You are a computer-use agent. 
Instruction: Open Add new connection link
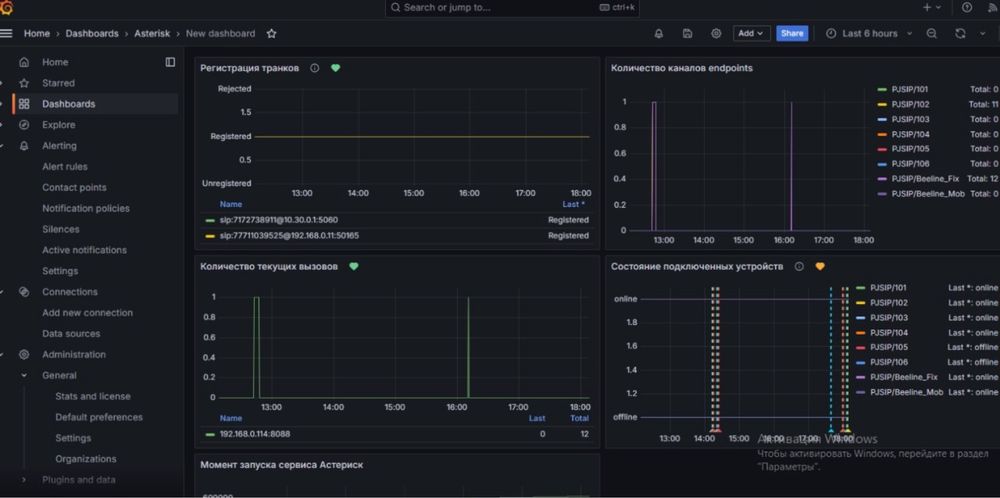(x=87, y=313)
